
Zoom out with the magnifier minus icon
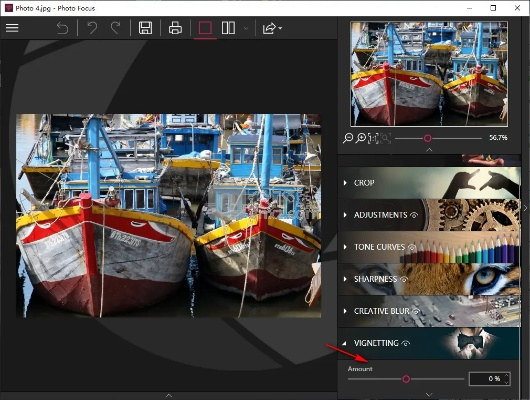point(348,138)
